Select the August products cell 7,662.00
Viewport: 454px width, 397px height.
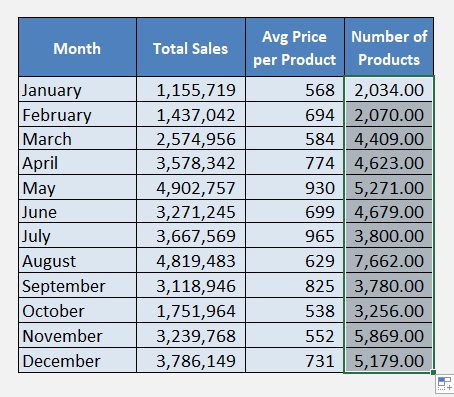(389, 260)
